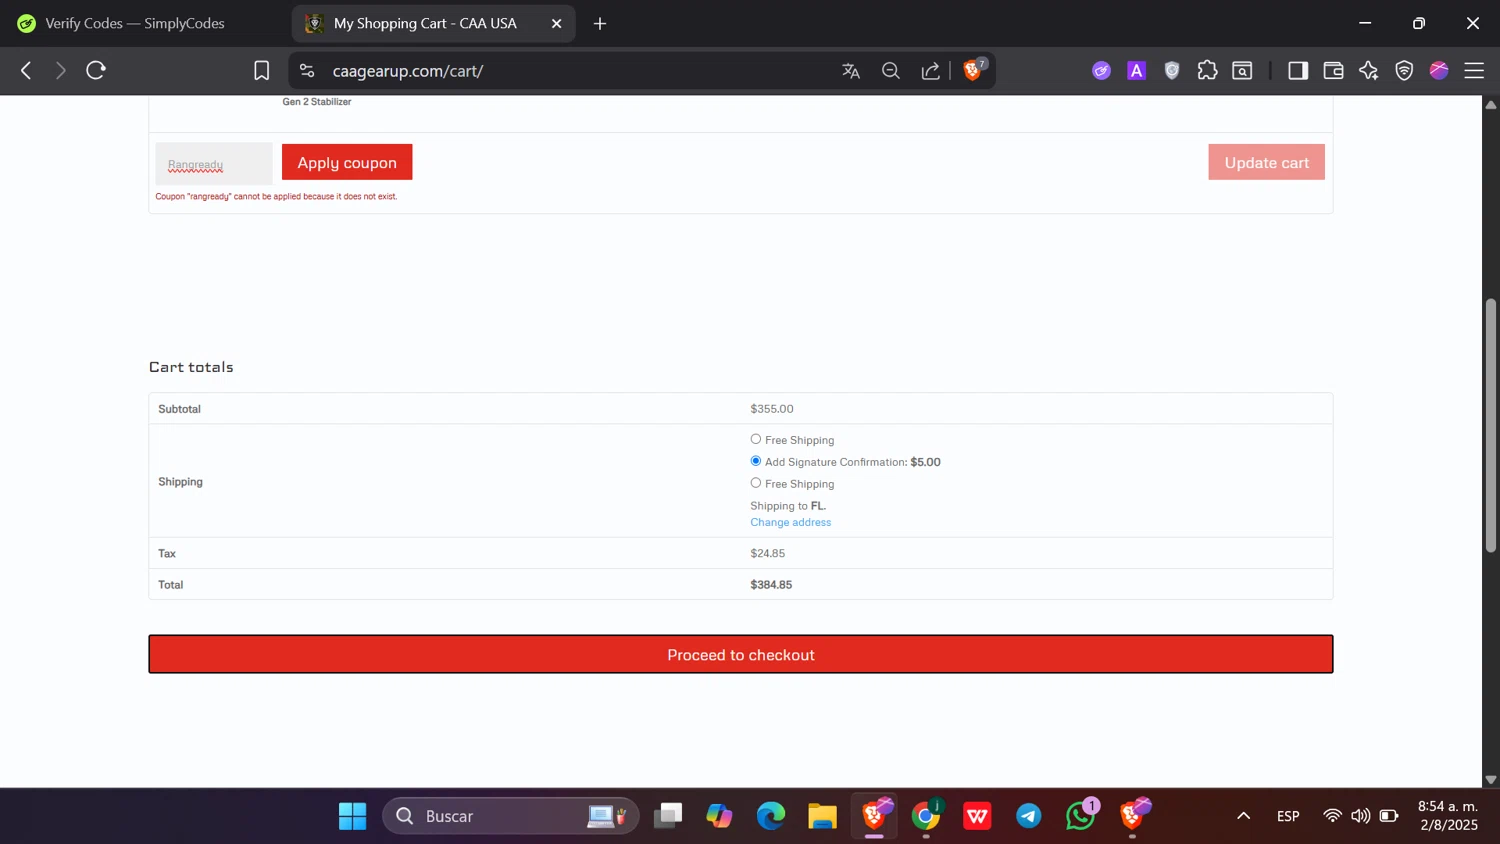This screenshot has height=844, width=1500.
Task: Click the subtotal value $355.00
Action: 772,409
